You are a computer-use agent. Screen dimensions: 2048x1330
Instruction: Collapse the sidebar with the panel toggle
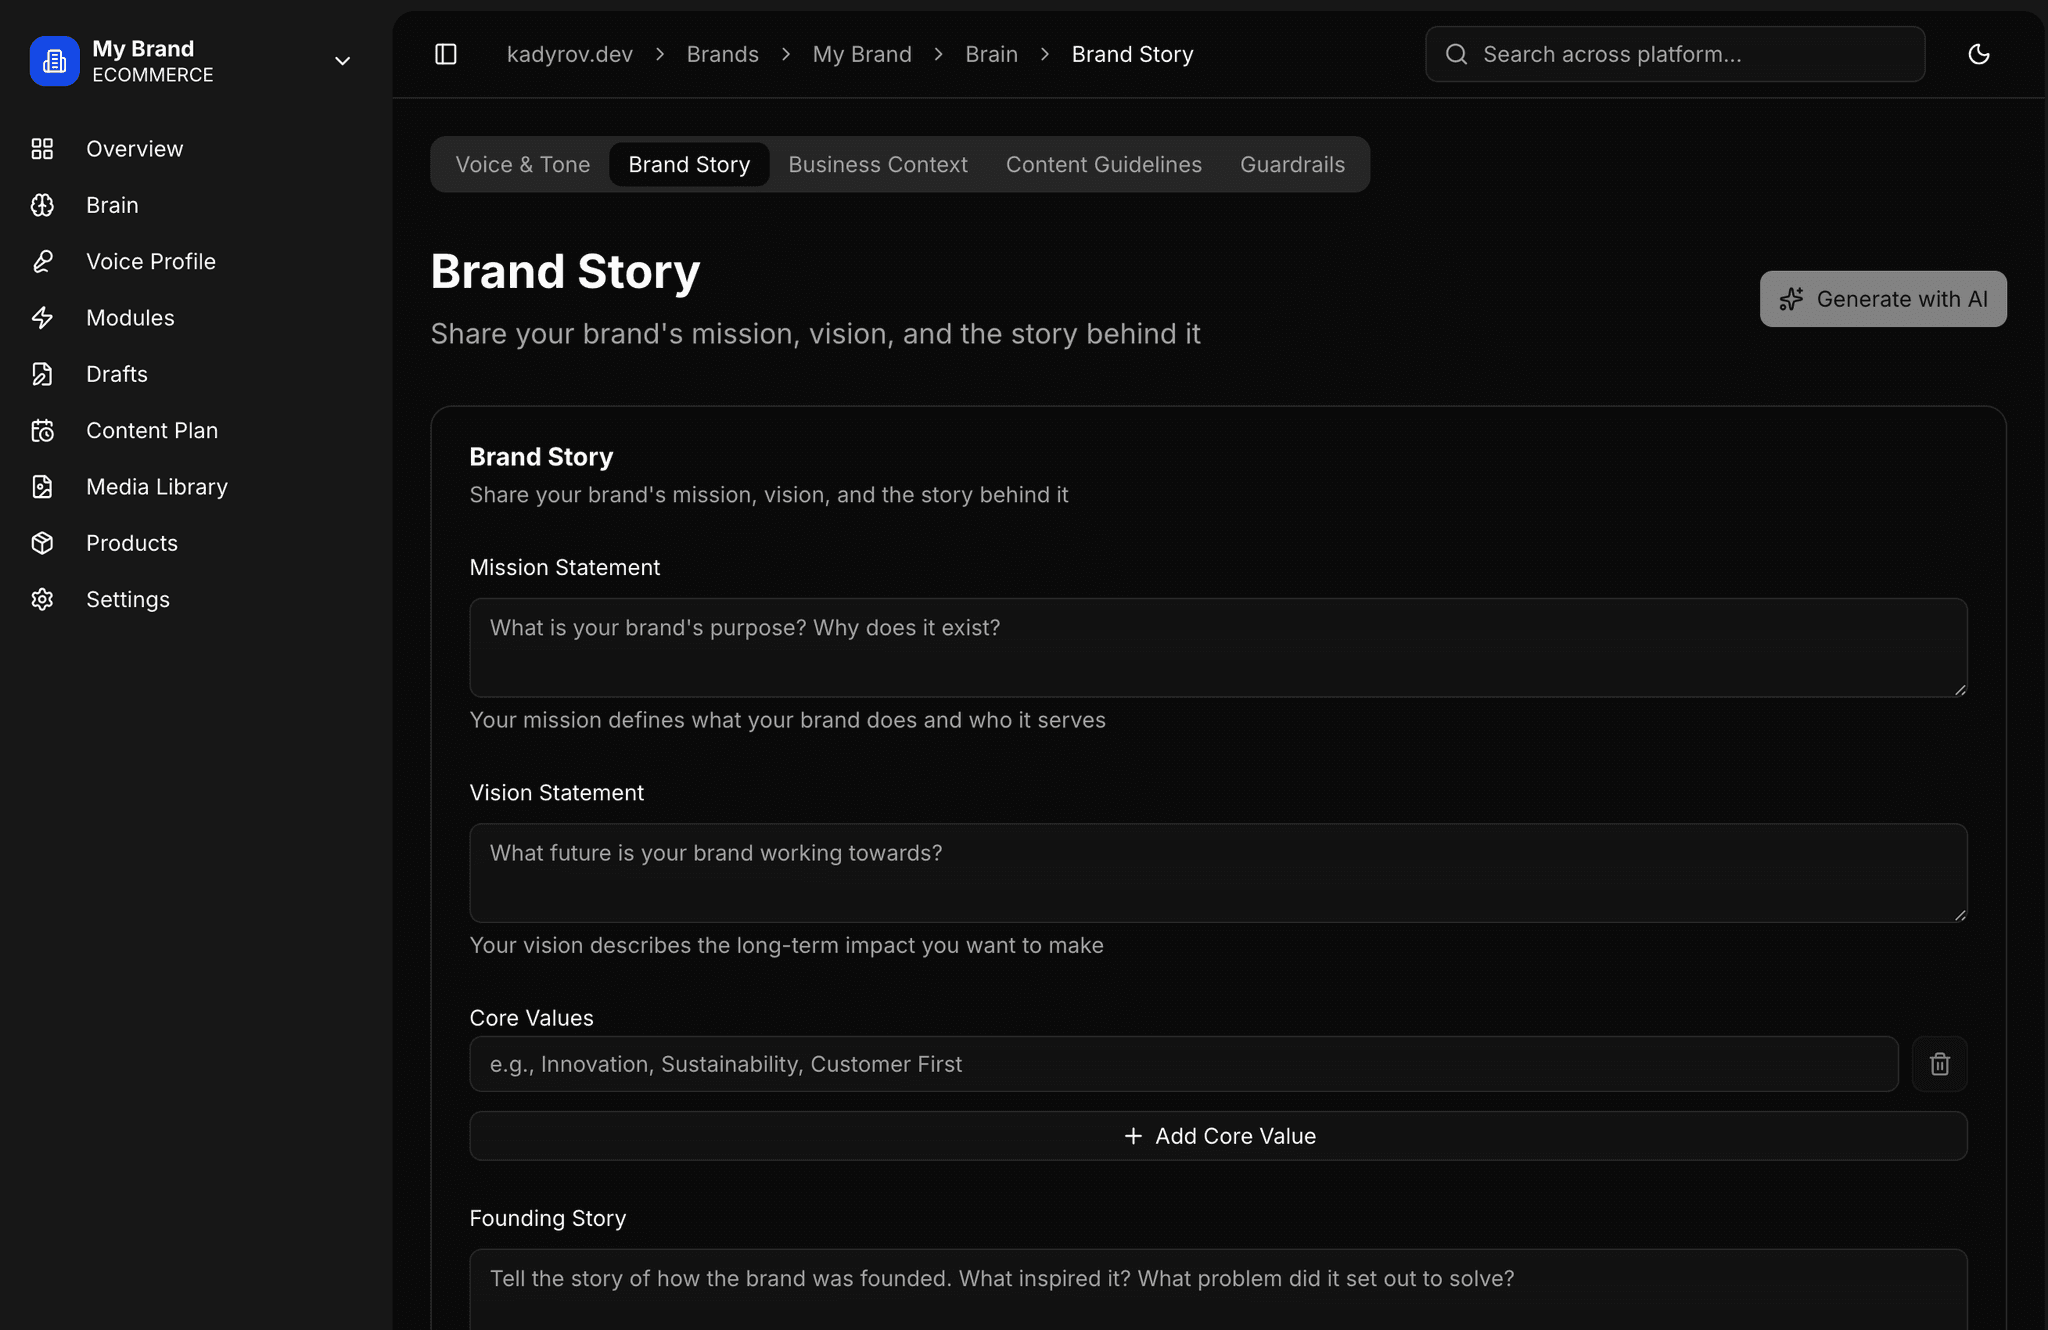tap(446, 54)
